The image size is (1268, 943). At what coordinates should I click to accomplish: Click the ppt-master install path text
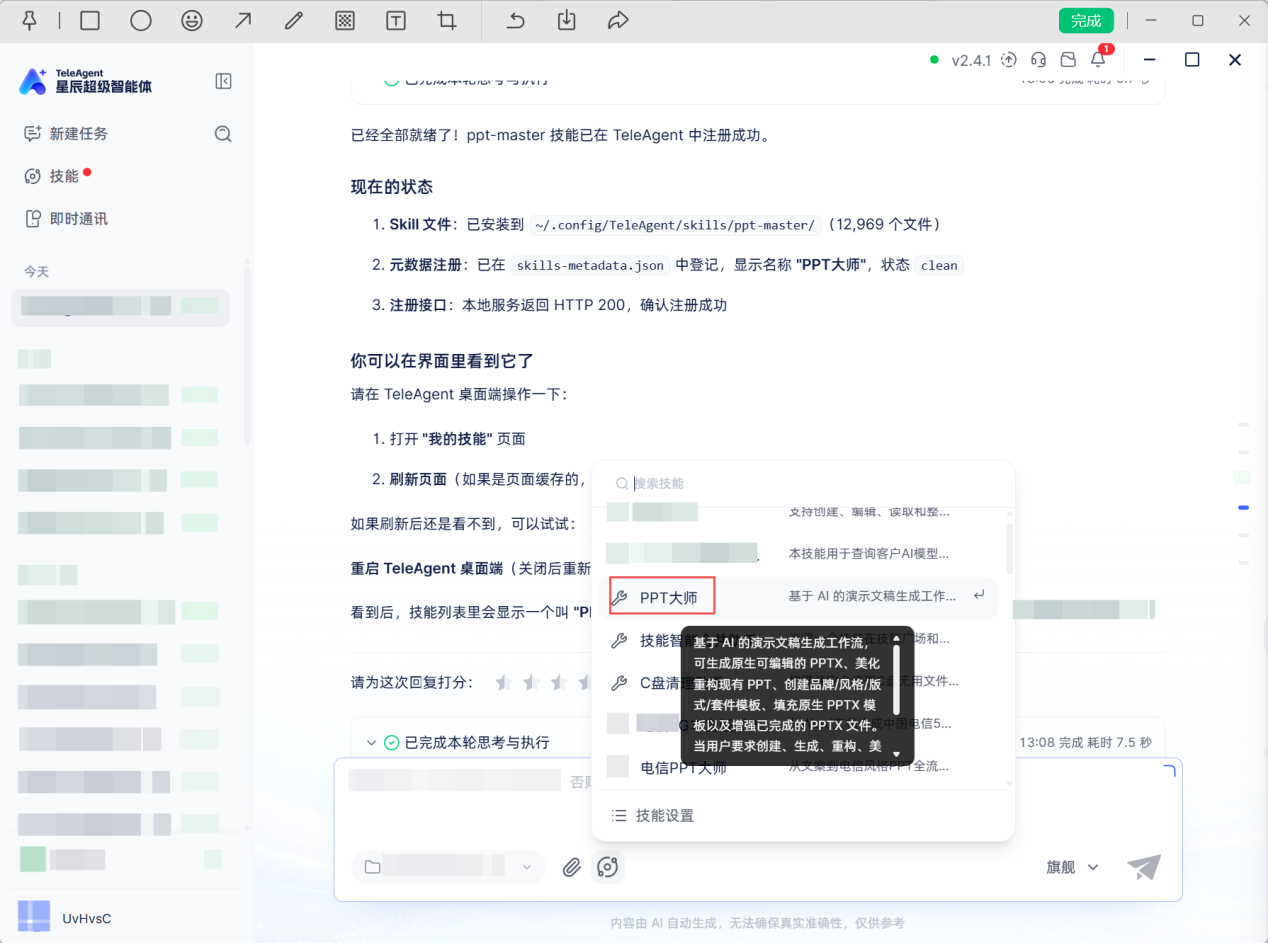[675, 225]
